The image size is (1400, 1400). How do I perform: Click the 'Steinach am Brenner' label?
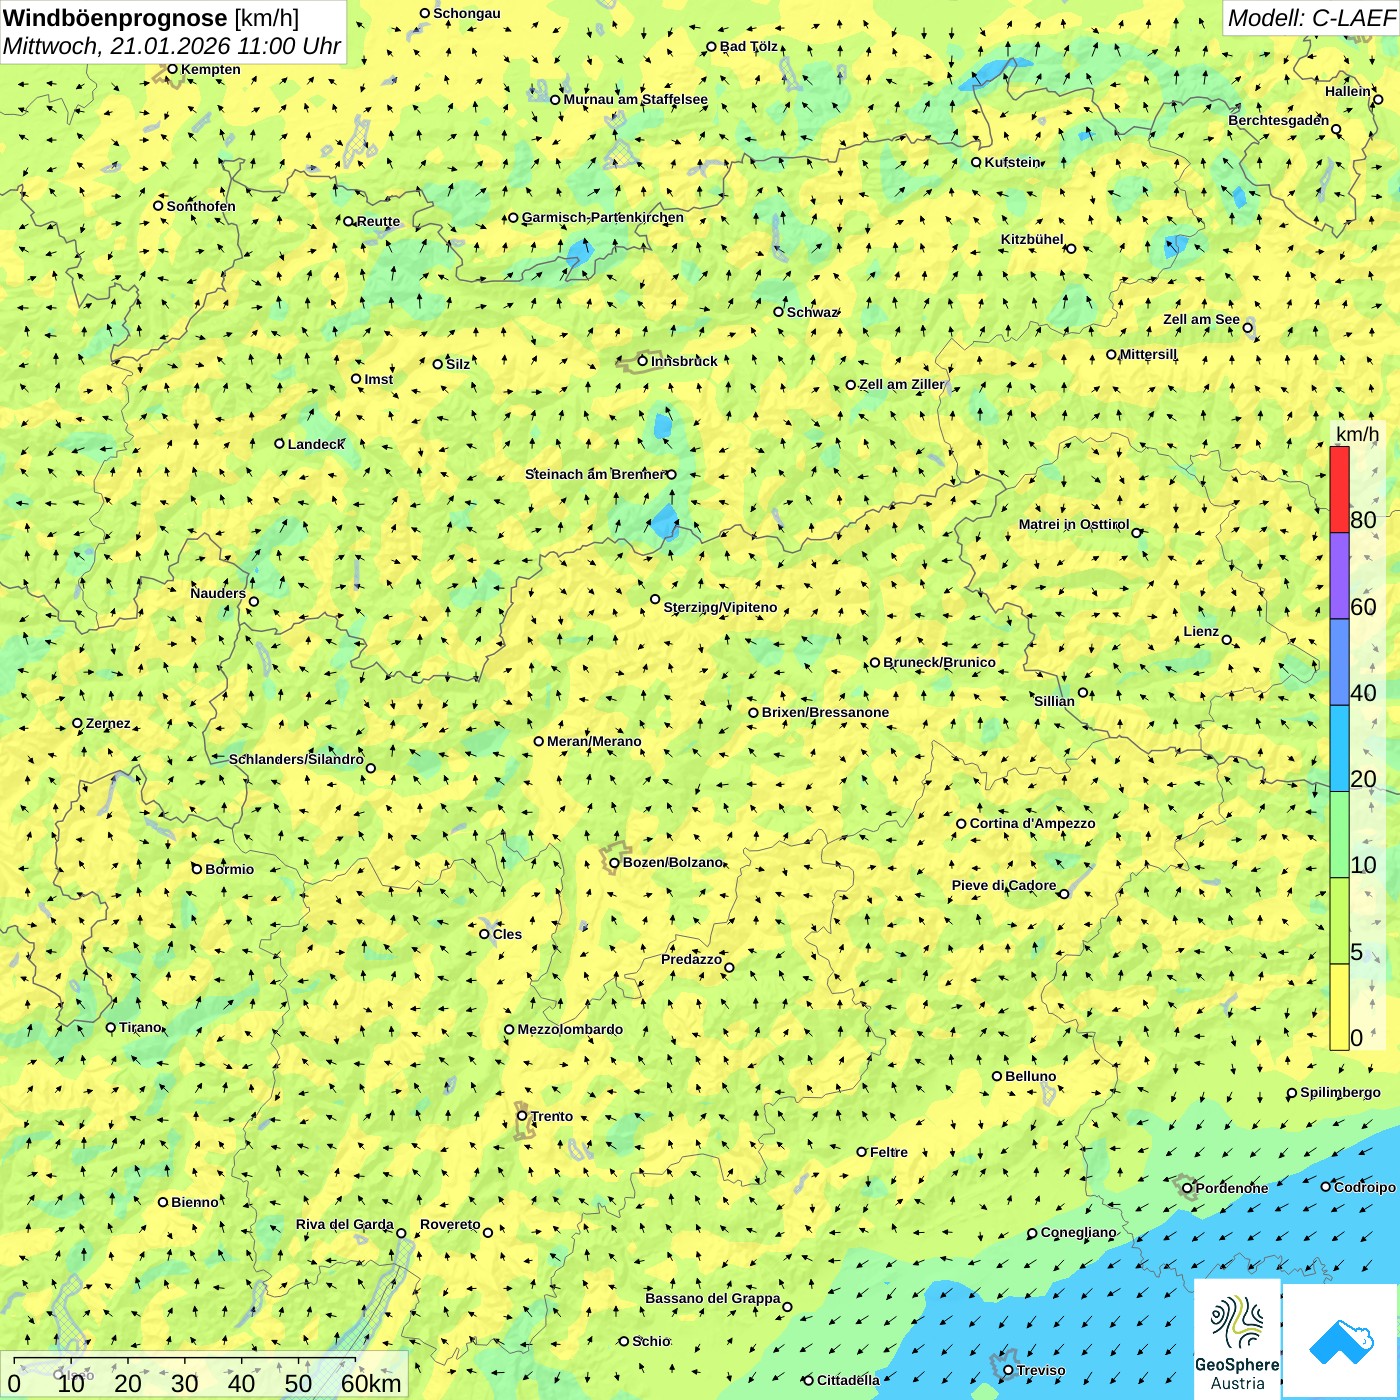[594, 474]
